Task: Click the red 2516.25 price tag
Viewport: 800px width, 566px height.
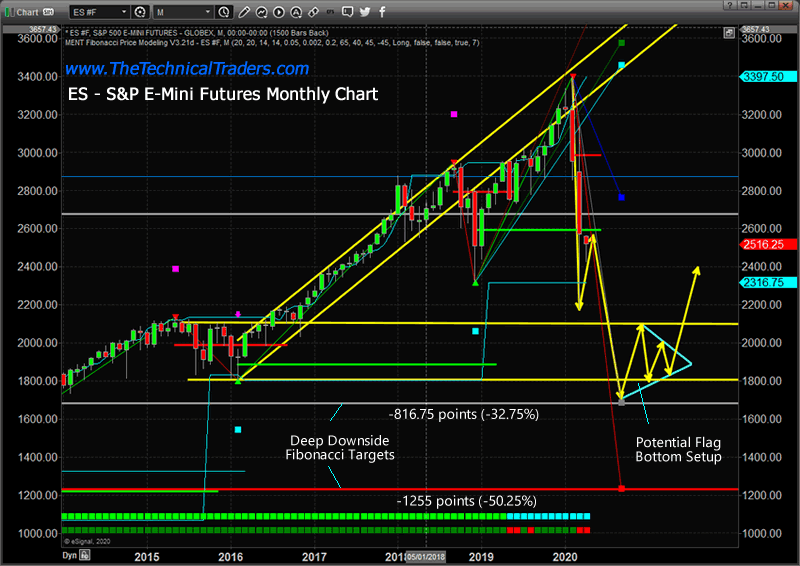Action: (767, 244)
